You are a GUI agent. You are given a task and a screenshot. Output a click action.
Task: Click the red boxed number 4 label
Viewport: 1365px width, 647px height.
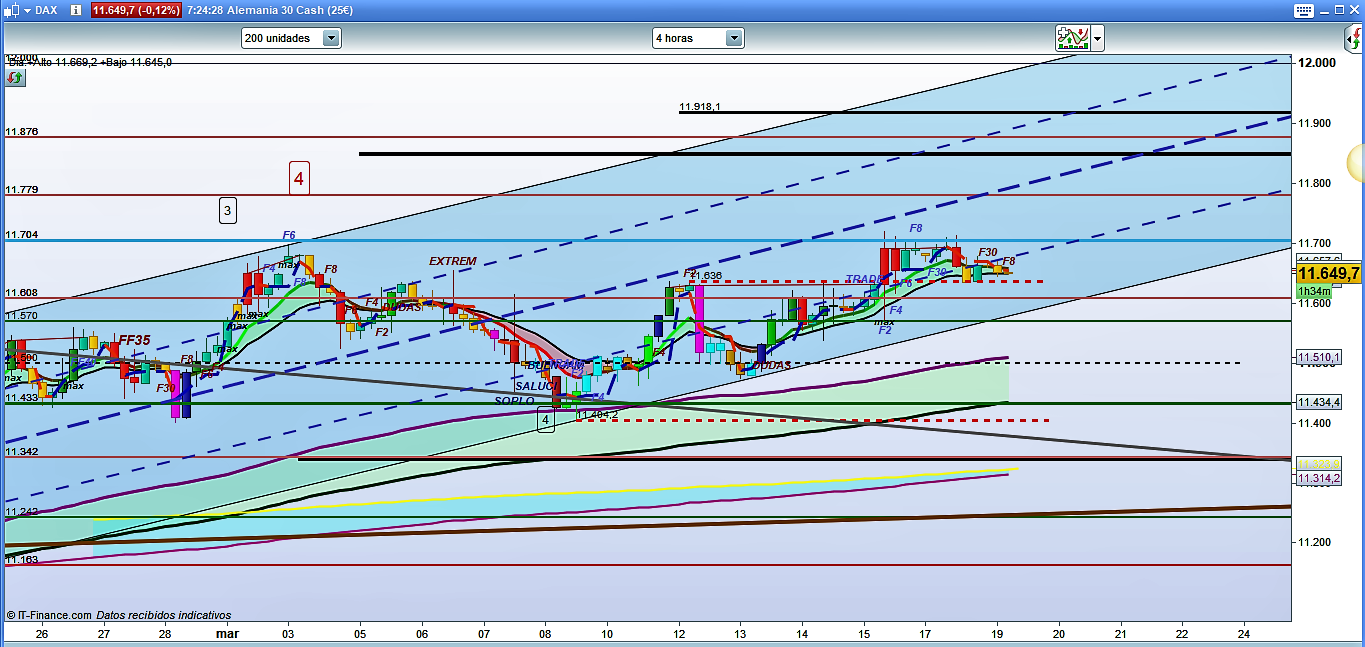(x=299, y=178)
